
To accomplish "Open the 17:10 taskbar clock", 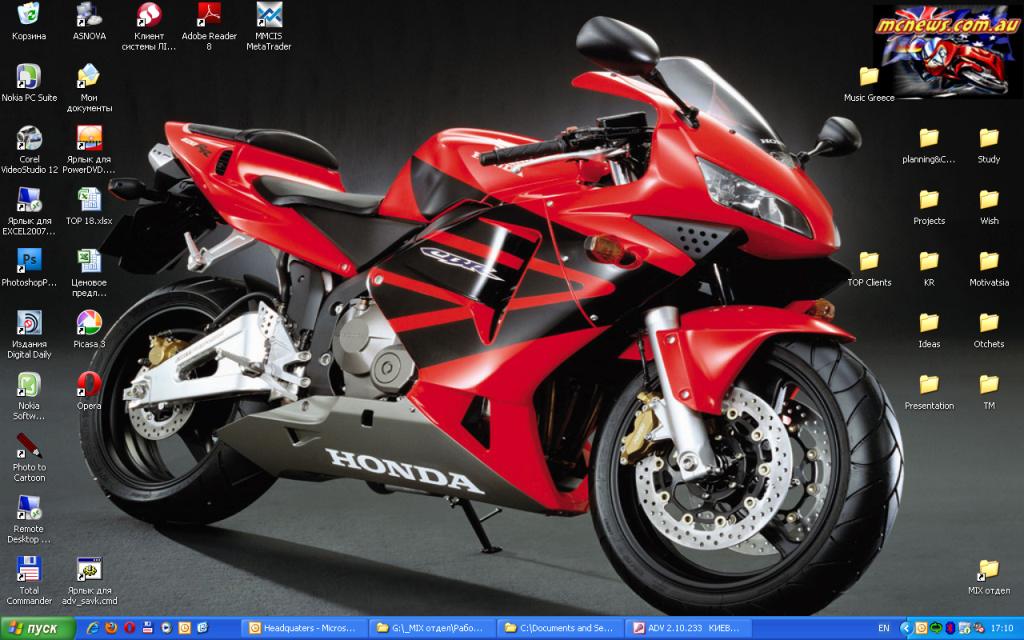I will (x=1002, y=628).
